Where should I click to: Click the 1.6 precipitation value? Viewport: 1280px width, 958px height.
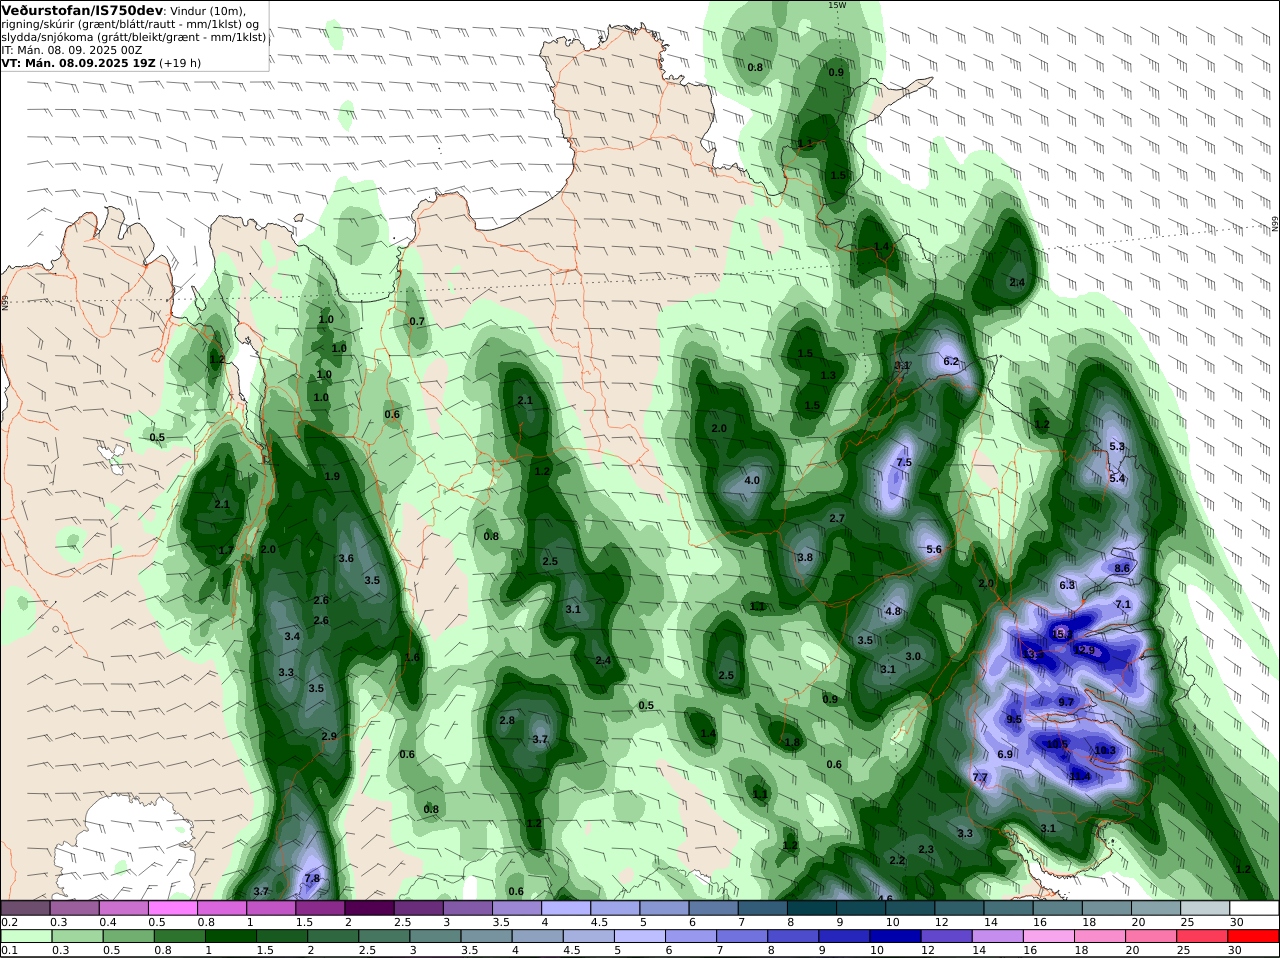412,657
